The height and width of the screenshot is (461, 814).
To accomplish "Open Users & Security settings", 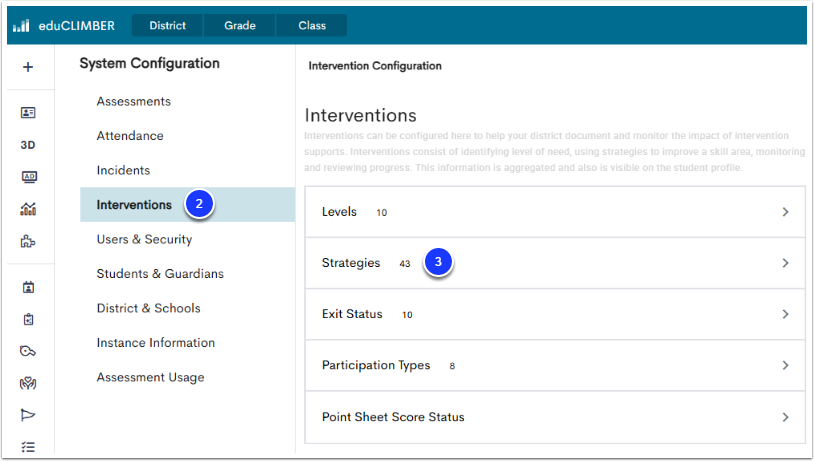I will coord(144,239).
